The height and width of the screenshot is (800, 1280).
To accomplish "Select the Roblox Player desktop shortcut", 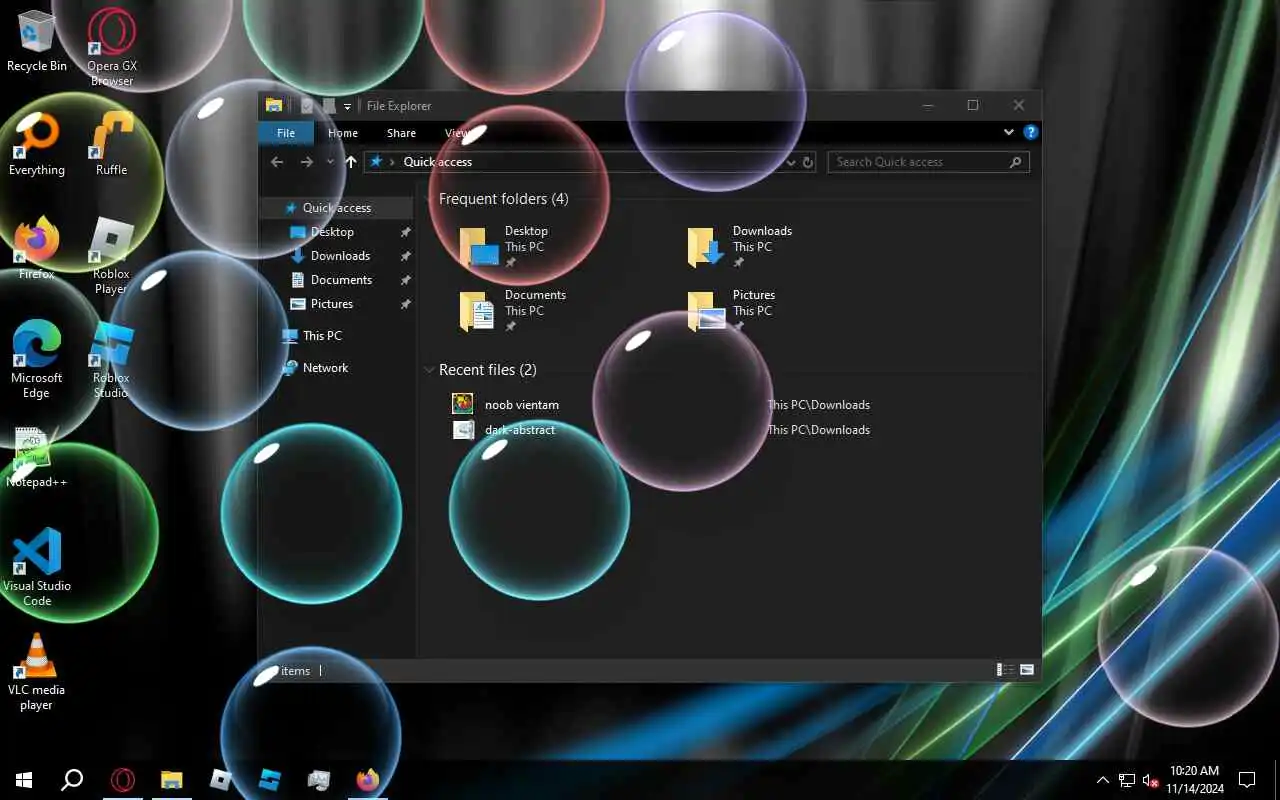I will click(x=112, y=256).
